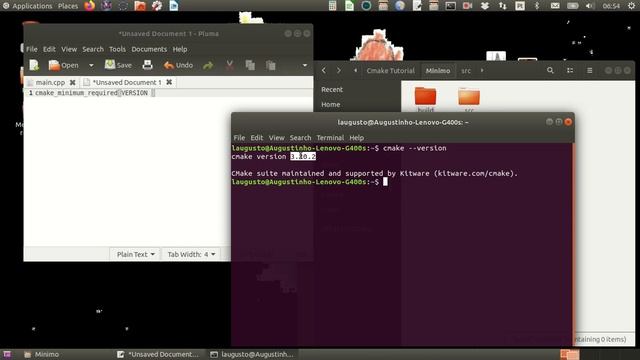Open the file manager launcher in top panel
The height and width of the screenshot is (360, 640).
pos(140,5)
